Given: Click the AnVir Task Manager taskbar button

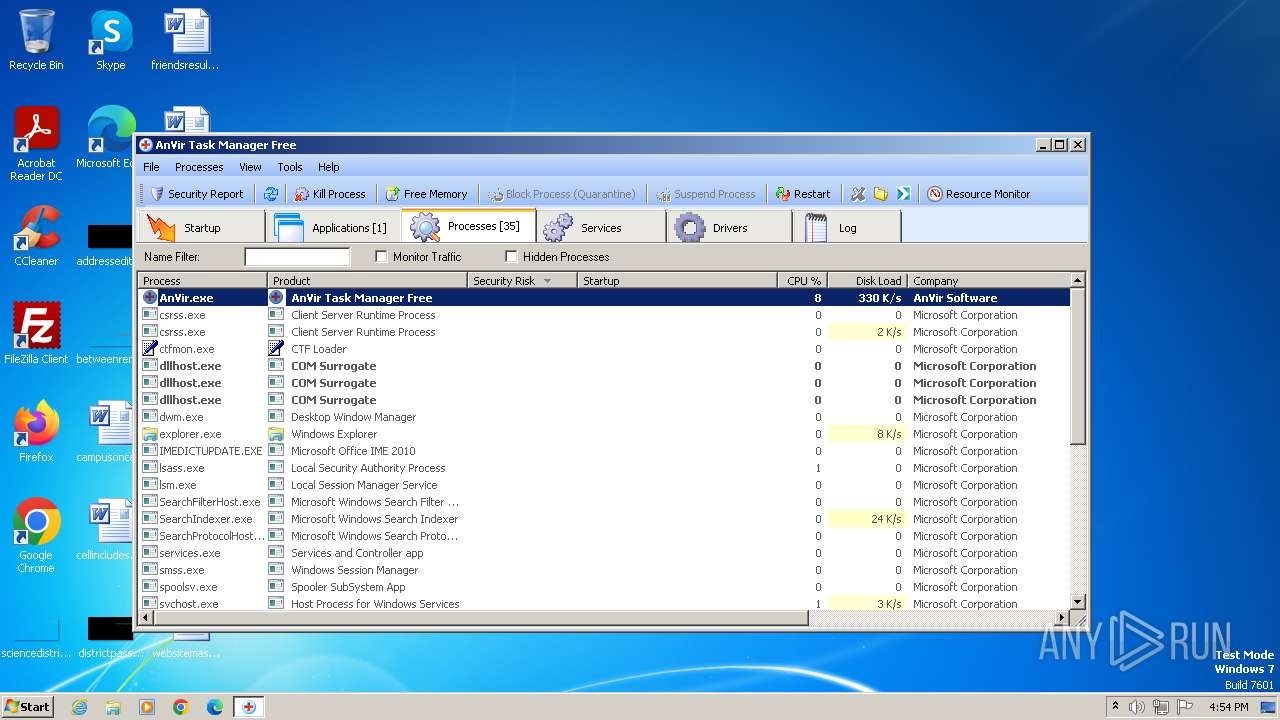Looking at the screenshot, I should click(248, 707).
